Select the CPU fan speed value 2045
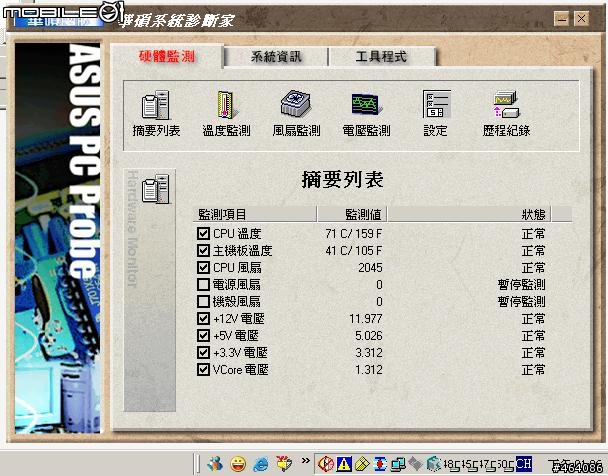Screen dimensions: 608x476 pos(370,268)
